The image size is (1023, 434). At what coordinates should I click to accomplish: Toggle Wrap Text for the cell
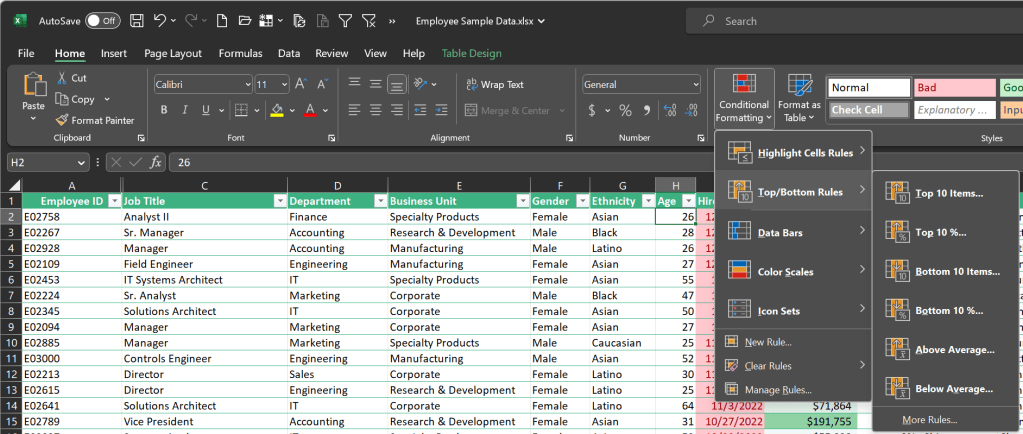[x=493, y=84]
